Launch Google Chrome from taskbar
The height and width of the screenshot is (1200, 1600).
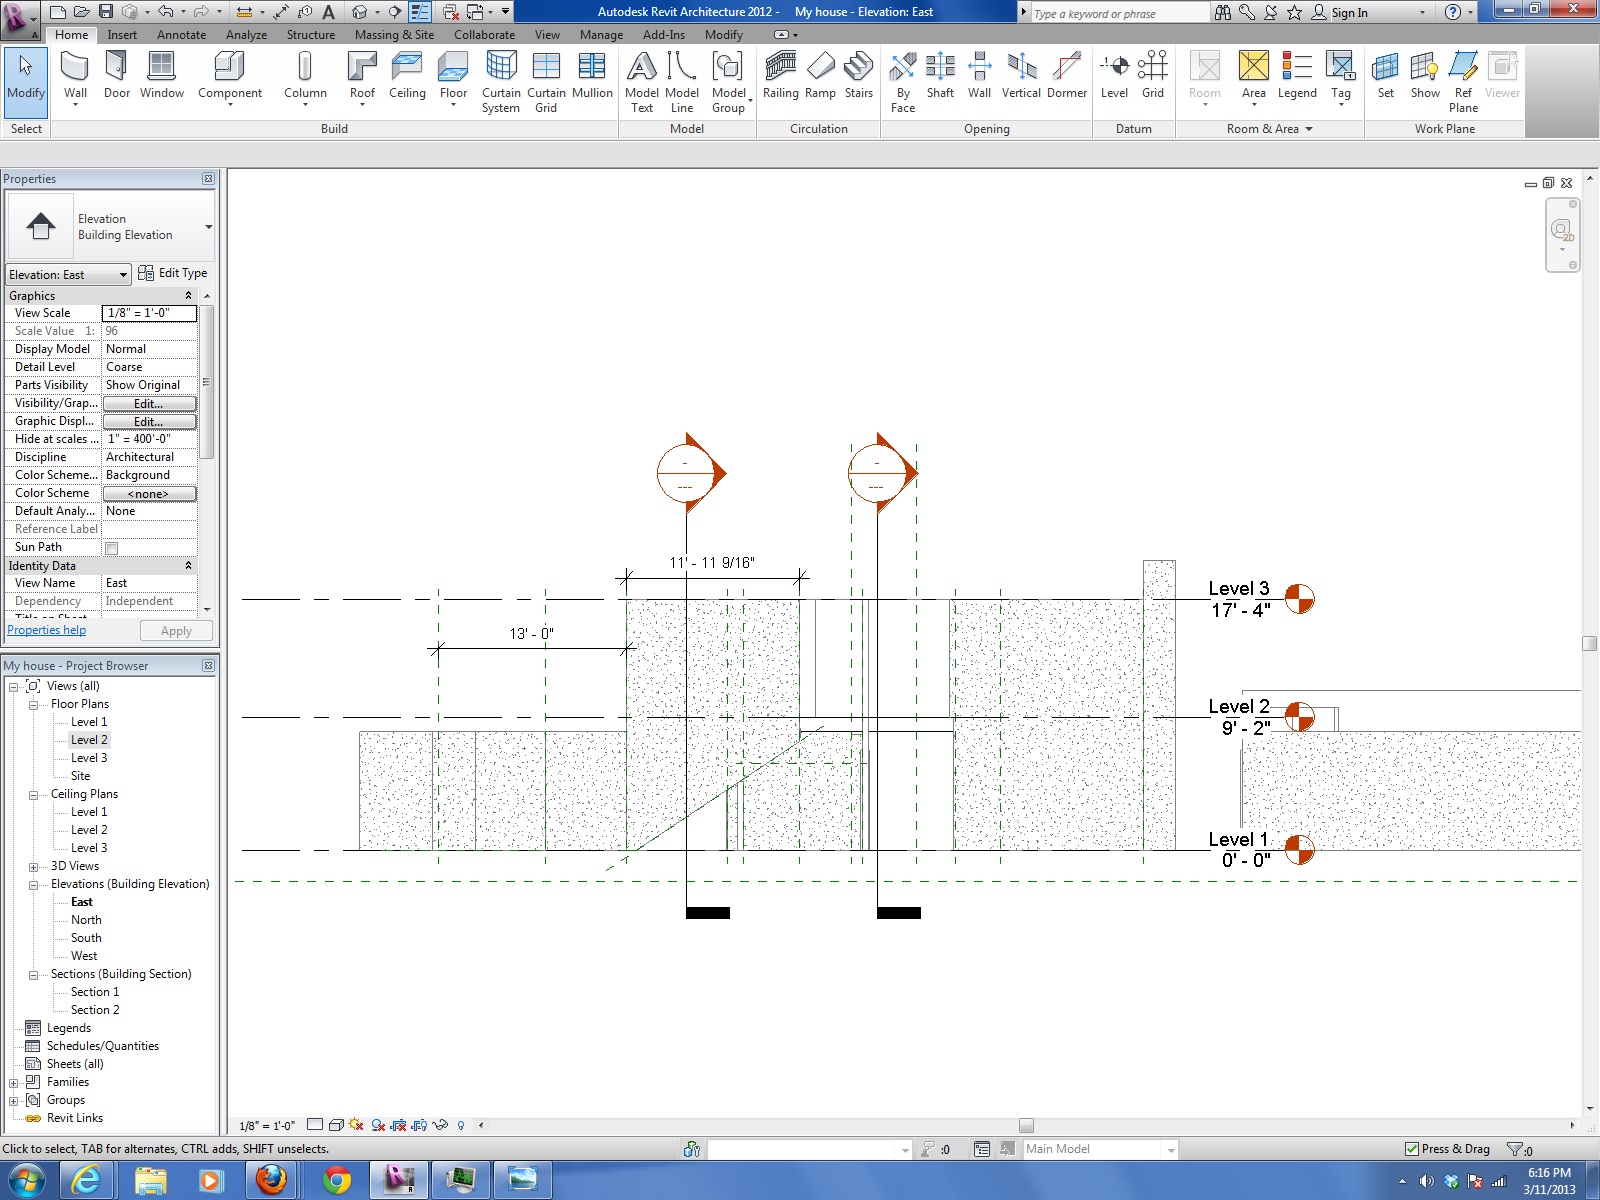(x=337, y=1180)
